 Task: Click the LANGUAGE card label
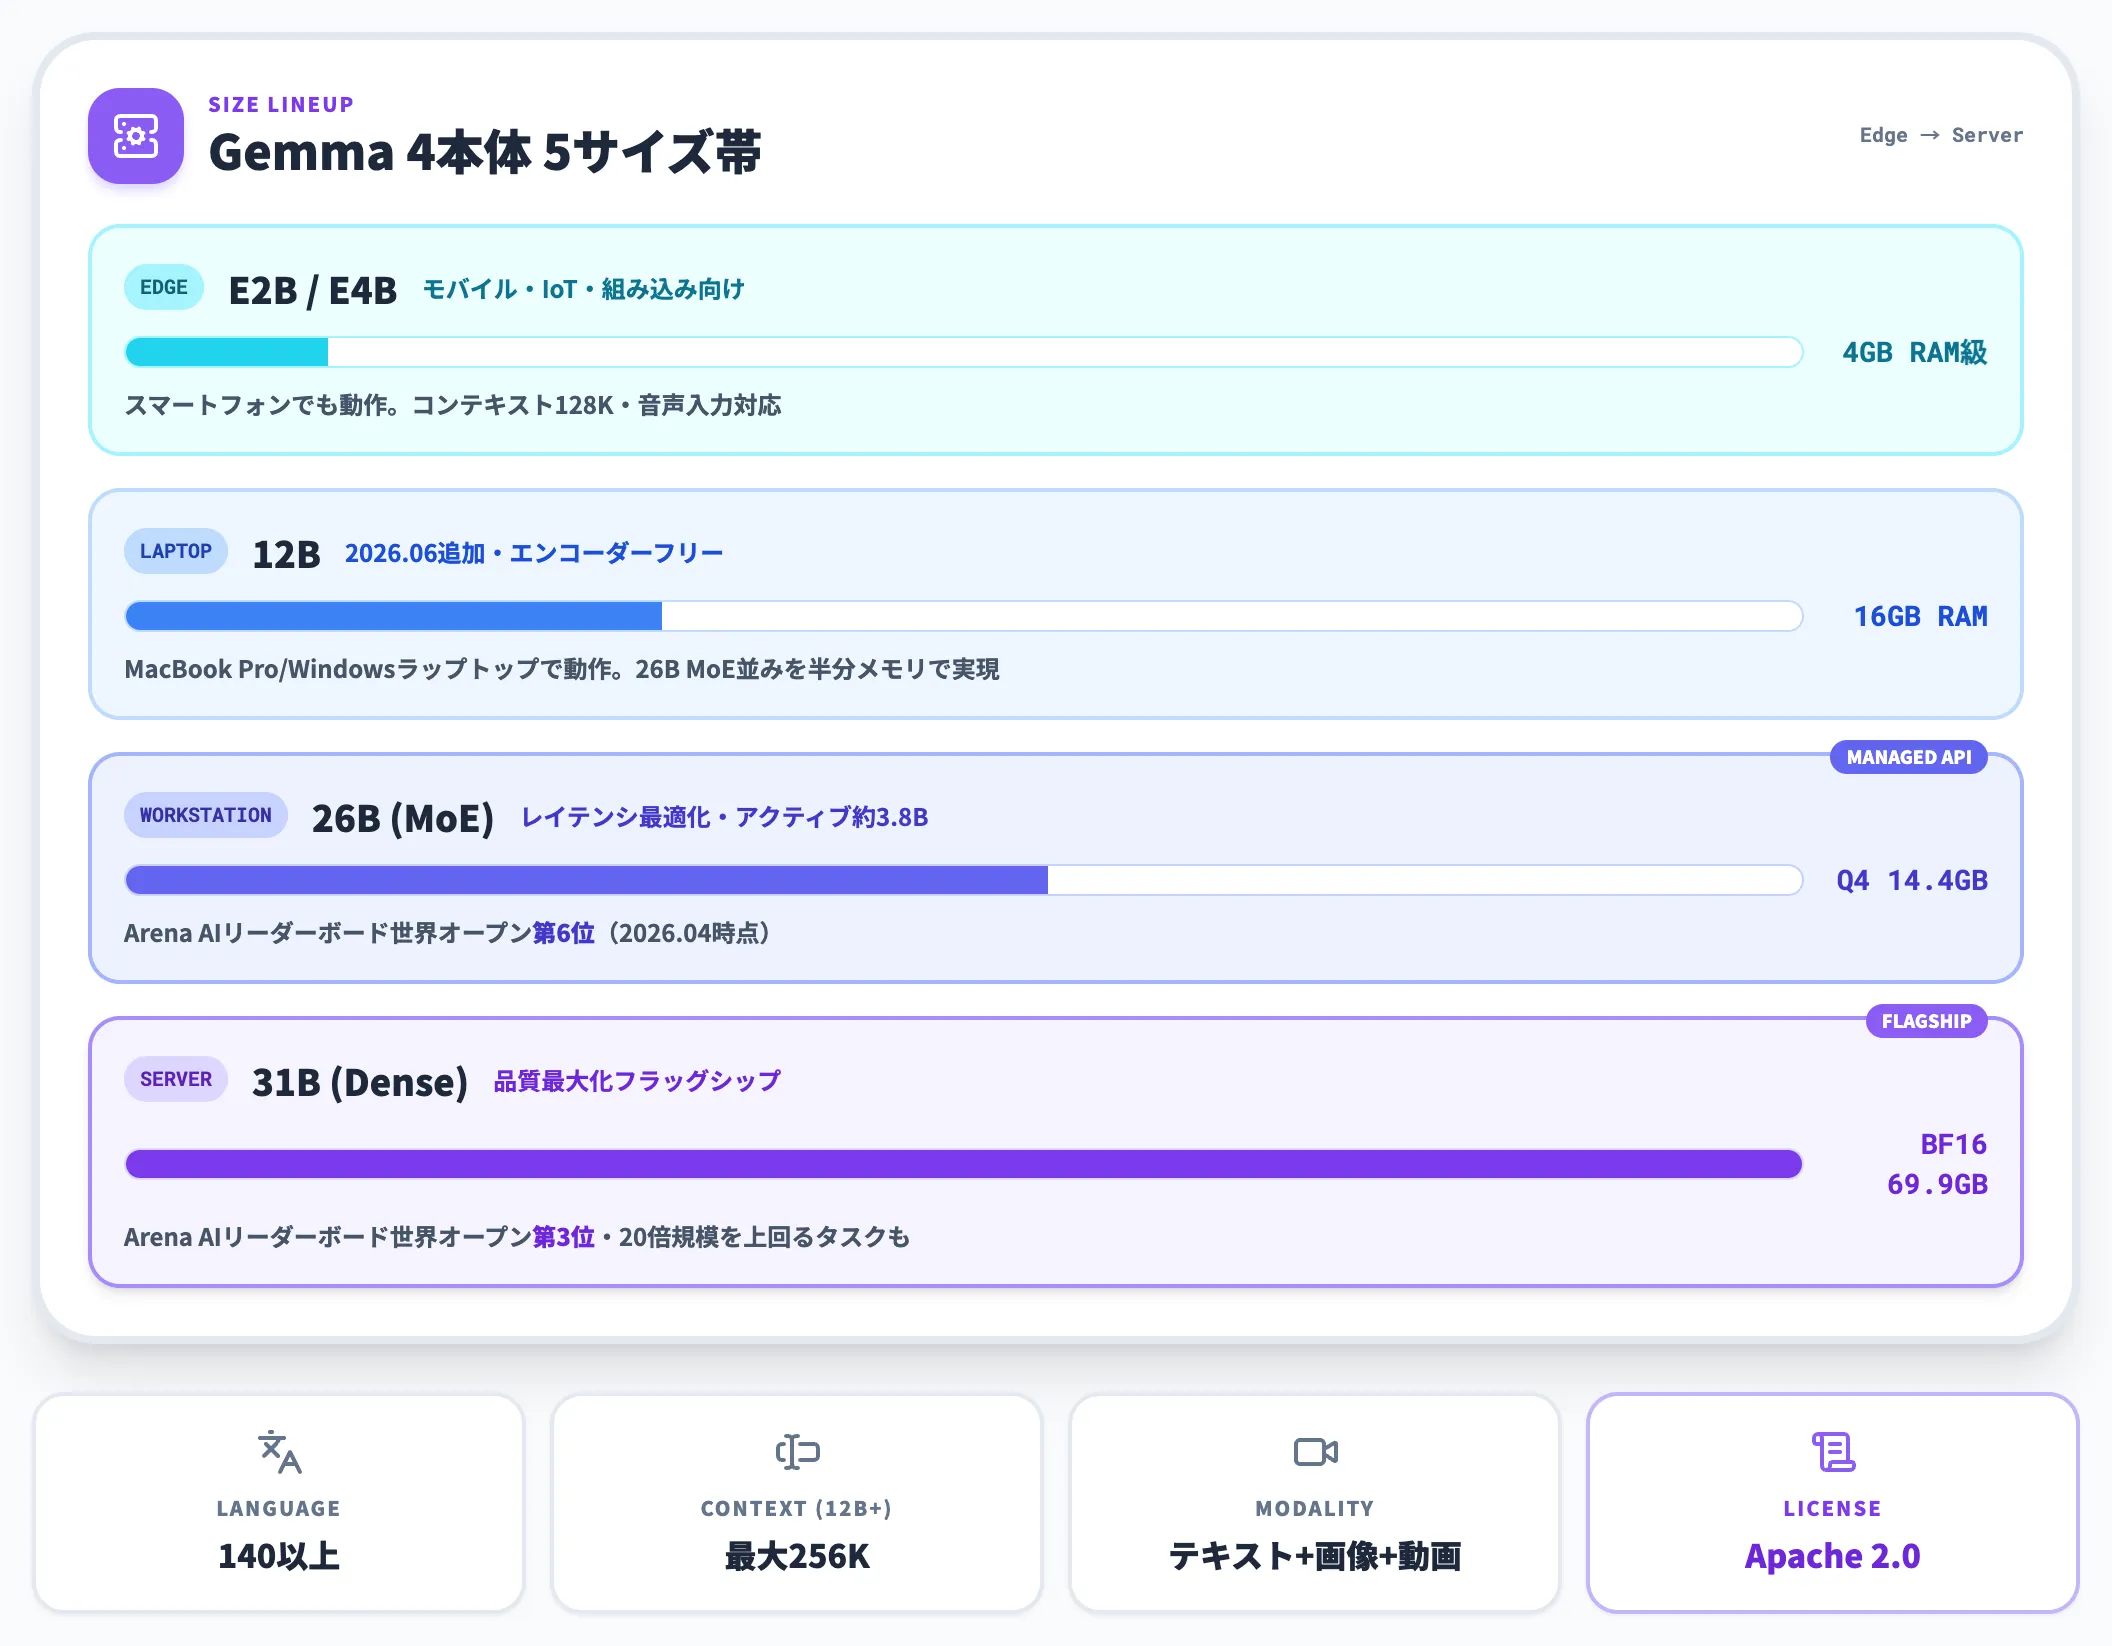coord(279,1508)
